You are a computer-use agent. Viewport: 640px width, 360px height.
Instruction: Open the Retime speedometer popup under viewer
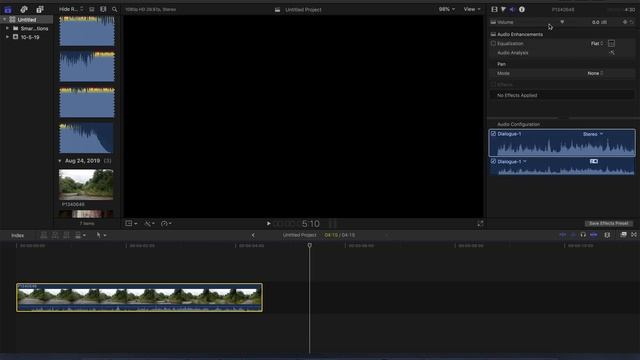coord(166,223)
